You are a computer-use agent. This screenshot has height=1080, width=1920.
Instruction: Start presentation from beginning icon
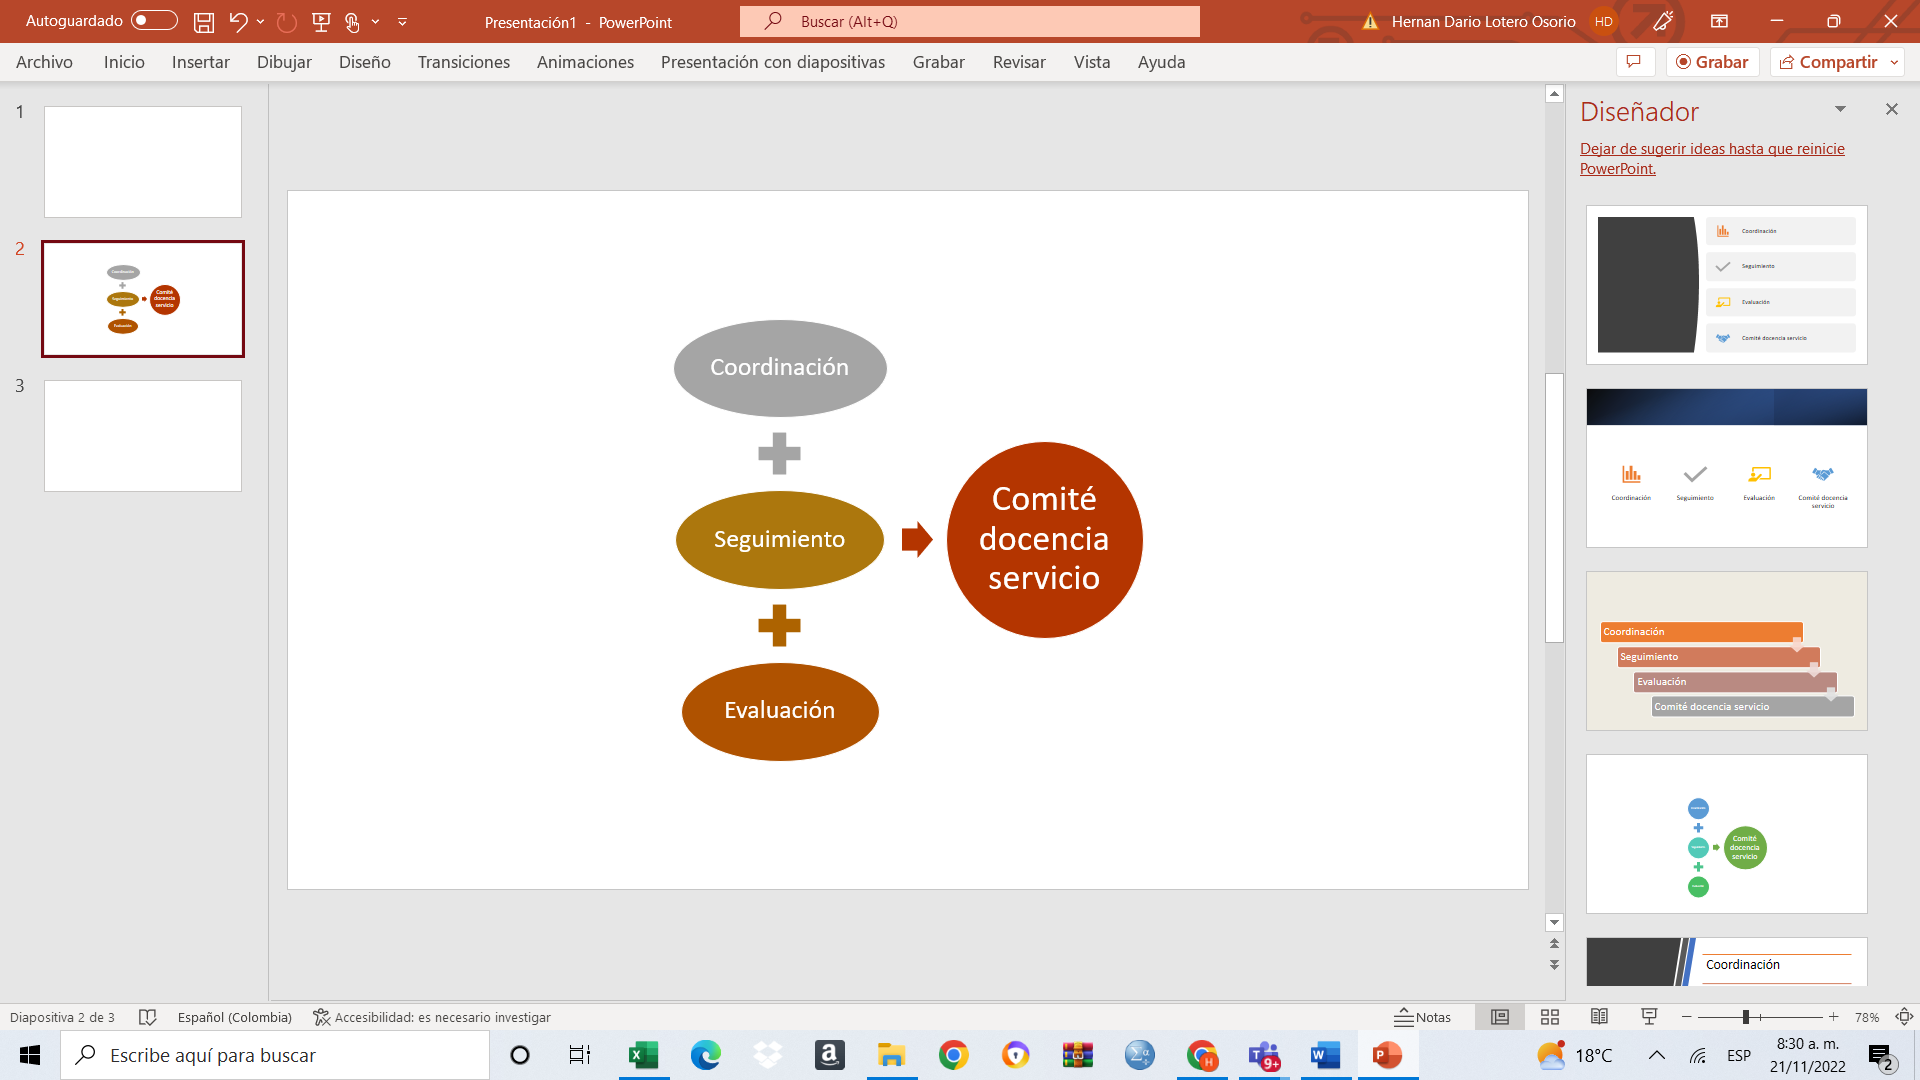[x=321, y=21]
